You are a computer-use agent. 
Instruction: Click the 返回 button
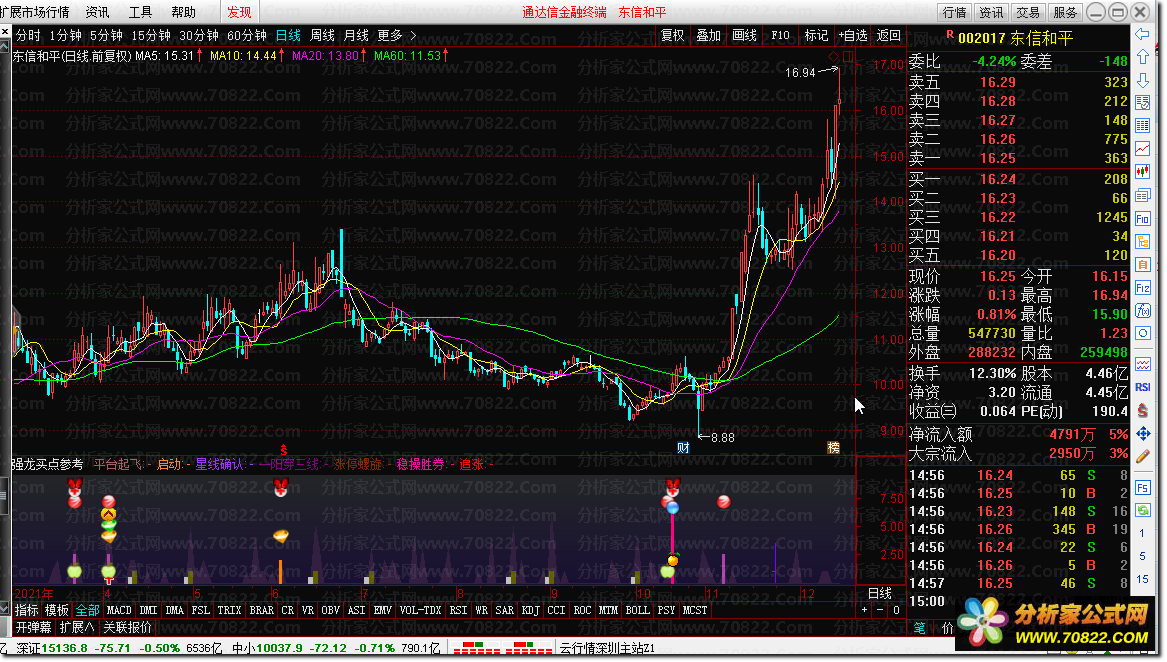point(889,35)
